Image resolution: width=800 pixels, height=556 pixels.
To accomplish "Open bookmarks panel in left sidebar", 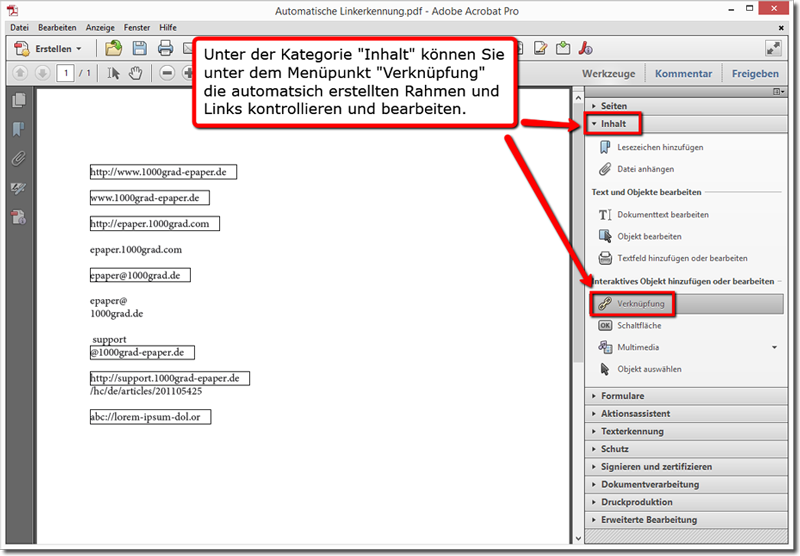I will [19, 129].
